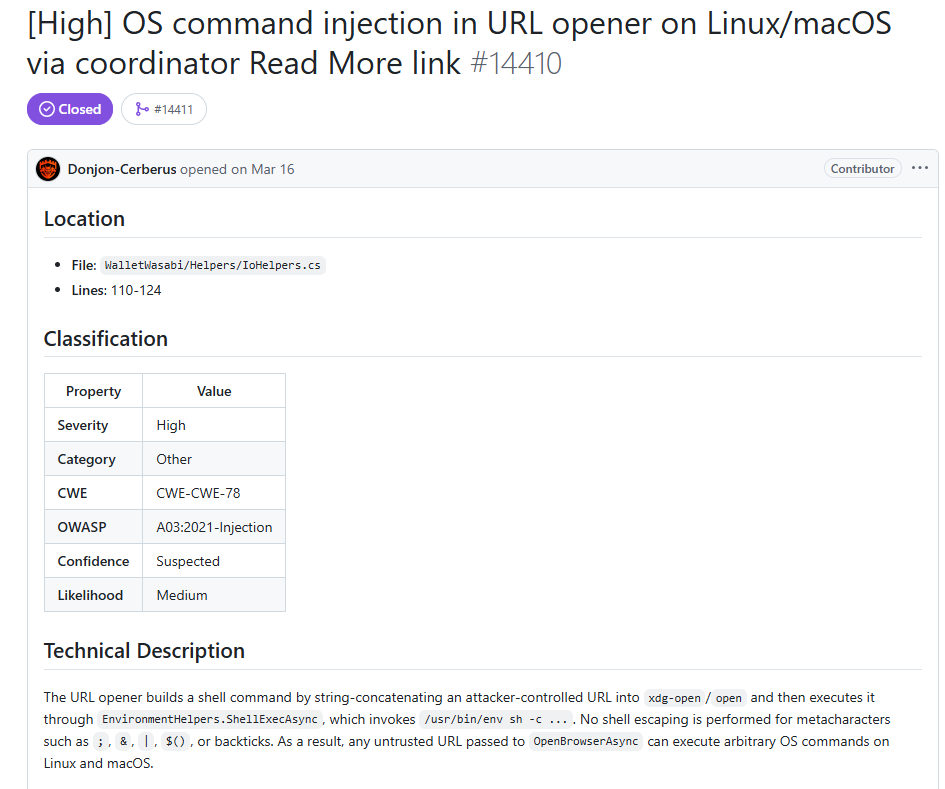Click the issue number #14410 in title
The image size is (945, 789).
(x=516, y=63)
